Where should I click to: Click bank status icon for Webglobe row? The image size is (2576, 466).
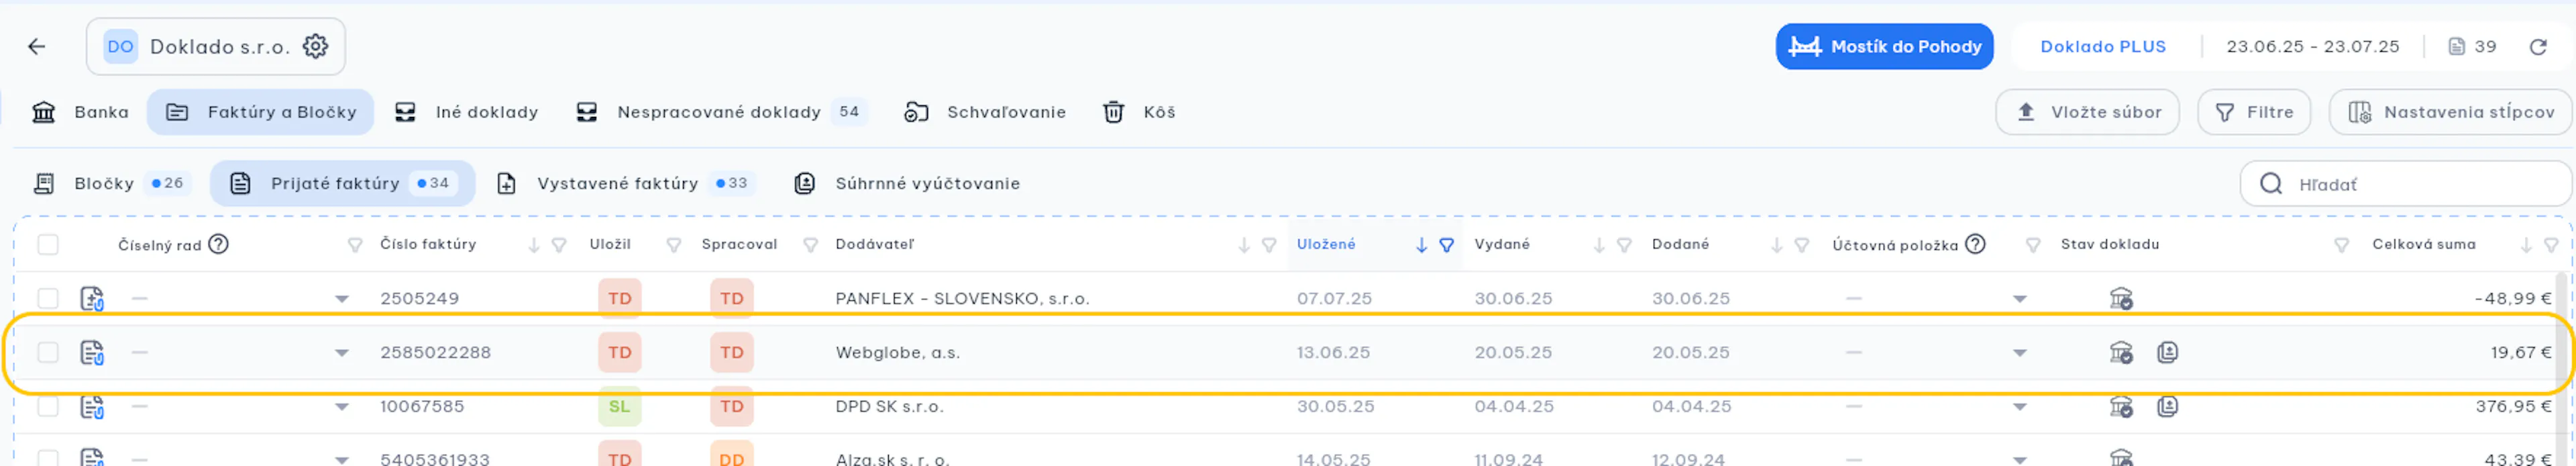pos(2120,352)
